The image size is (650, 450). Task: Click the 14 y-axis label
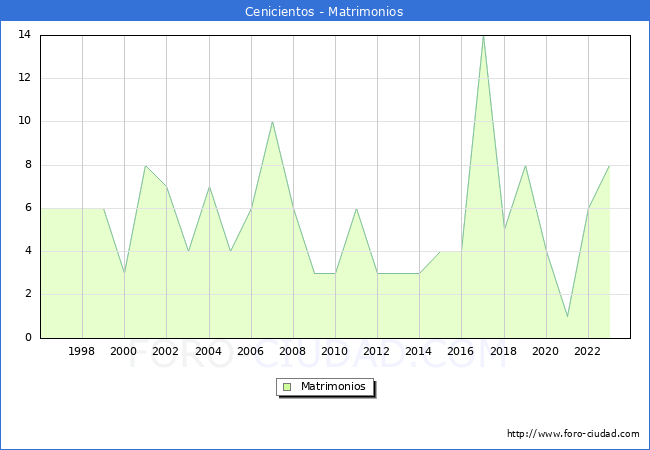(25, 34)
